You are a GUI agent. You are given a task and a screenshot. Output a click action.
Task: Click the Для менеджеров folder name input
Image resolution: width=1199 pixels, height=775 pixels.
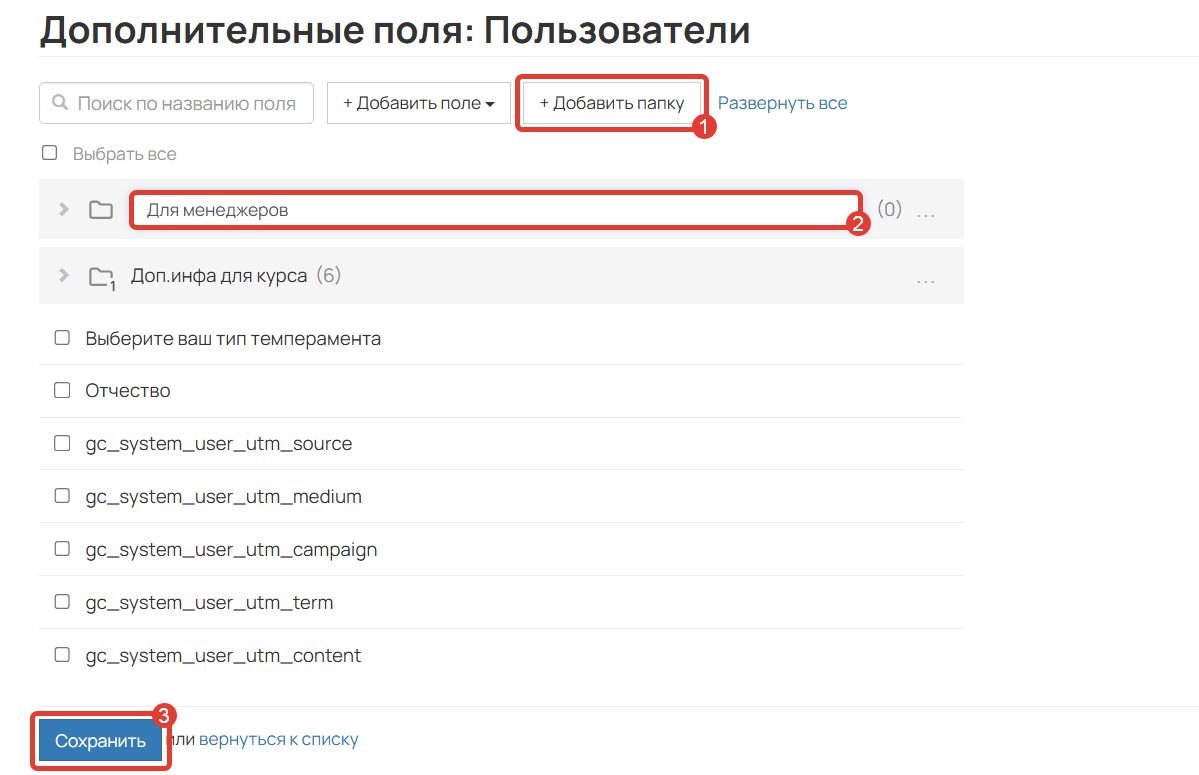coord(496,209)
